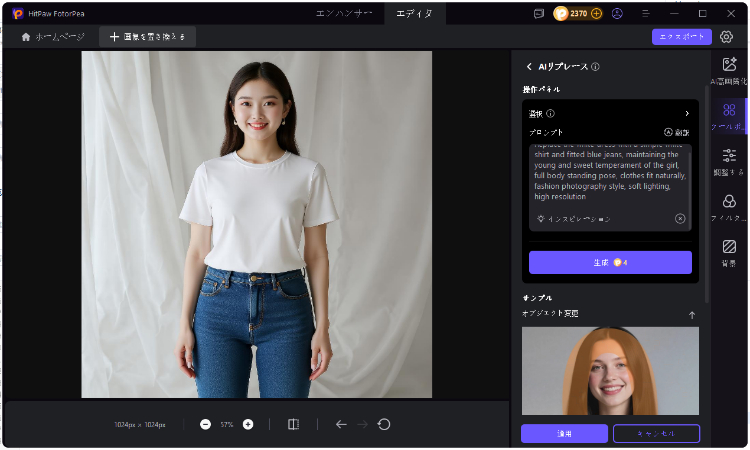Click the HitPaw FotorPea logo icon
Screen dimensions: 750x450
tap(18, 13)
